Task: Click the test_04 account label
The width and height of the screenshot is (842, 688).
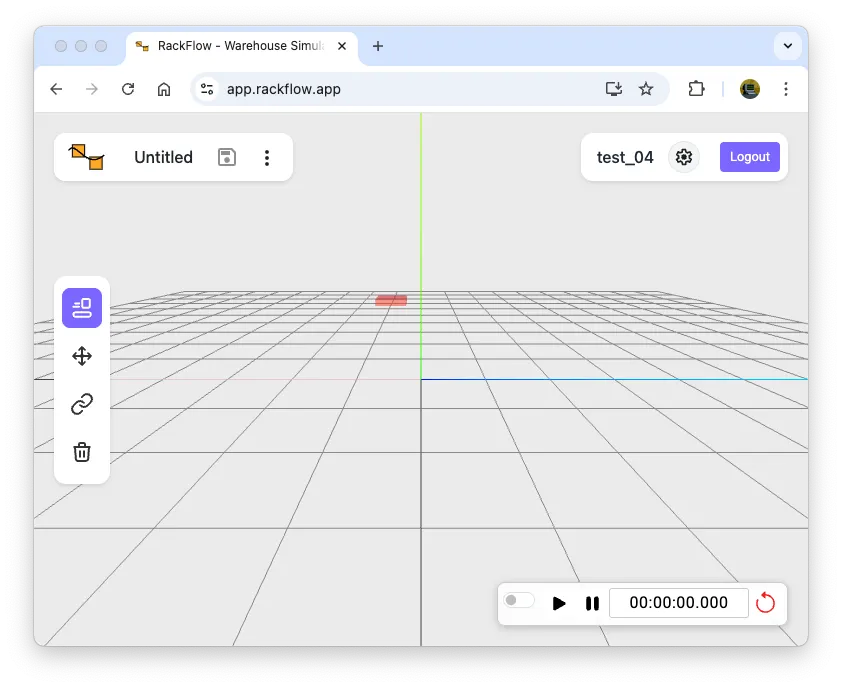Action: pos(624,157)
